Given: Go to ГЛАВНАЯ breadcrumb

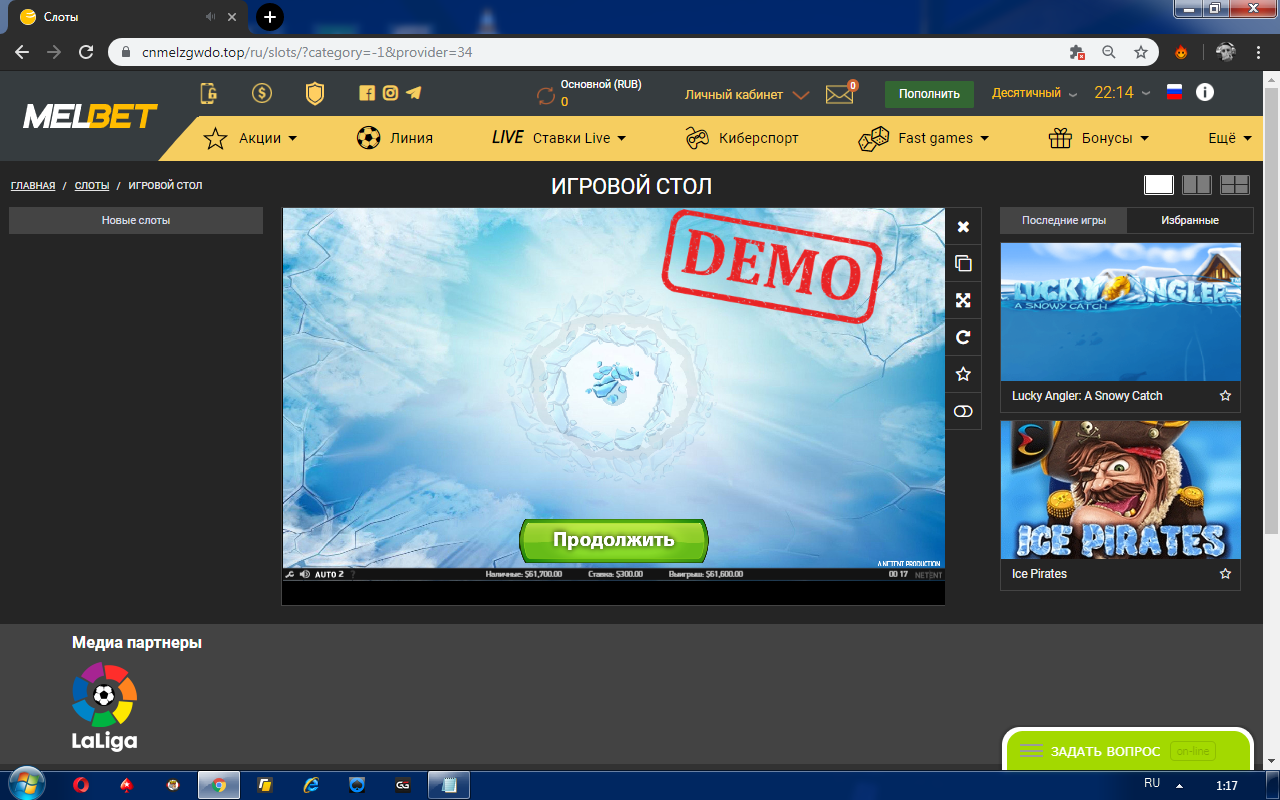Looking at the screenshot, I should coord(33,186).
